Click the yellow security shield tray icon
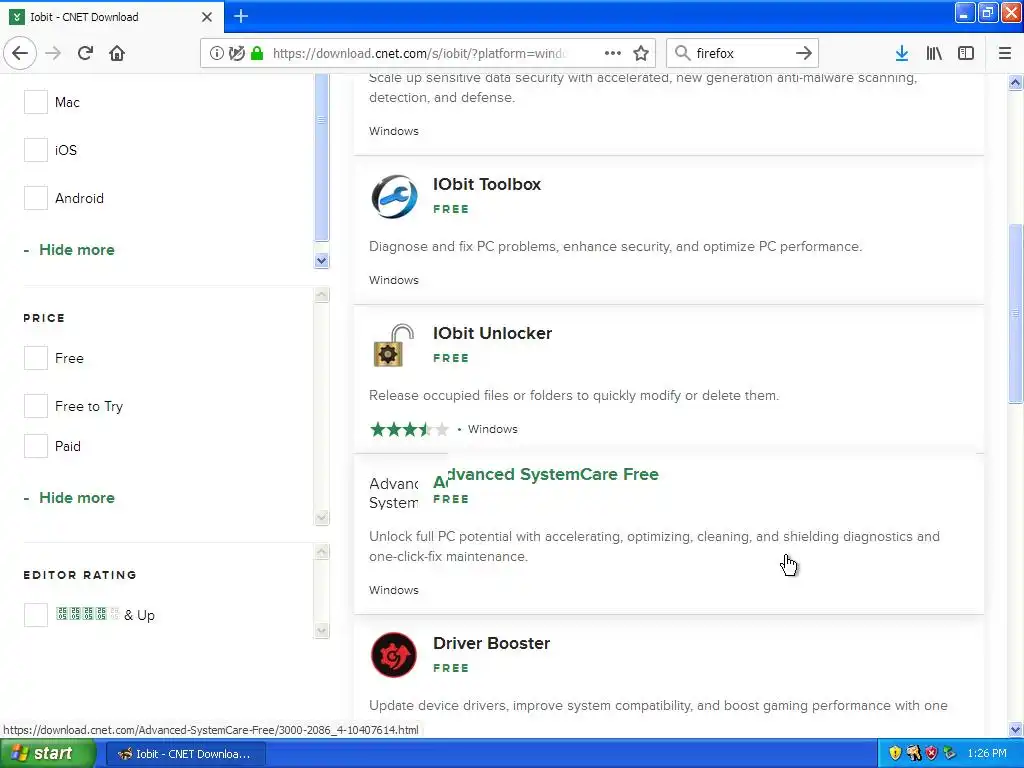This screenshot has width=1024, height=768. (x=895, y=753)
